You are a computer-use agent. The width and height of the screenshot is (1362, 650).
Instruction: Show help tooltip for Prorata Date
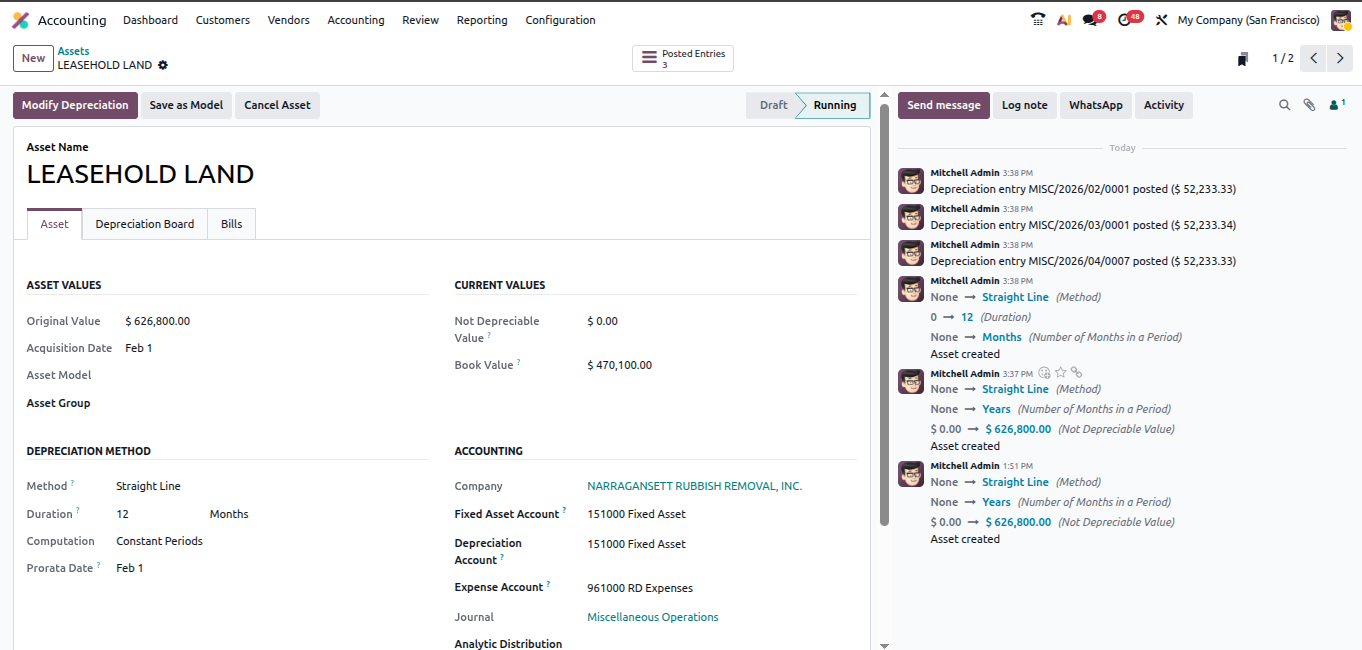99,565
